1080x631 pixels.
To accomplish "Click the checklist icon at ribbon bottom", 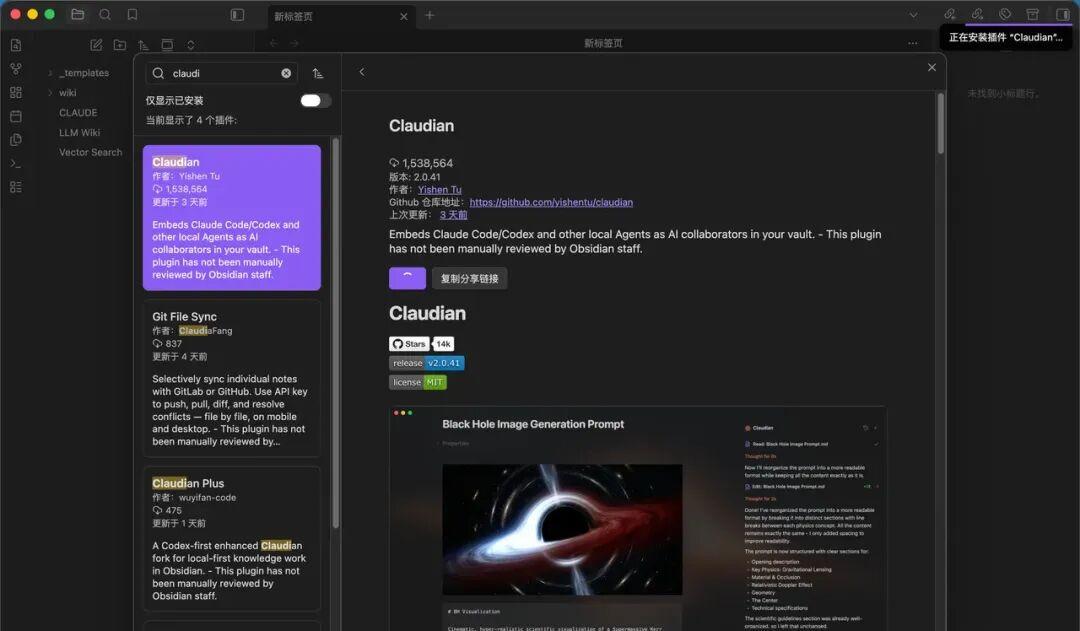I will pyautogui.click(x=16, y=187).
